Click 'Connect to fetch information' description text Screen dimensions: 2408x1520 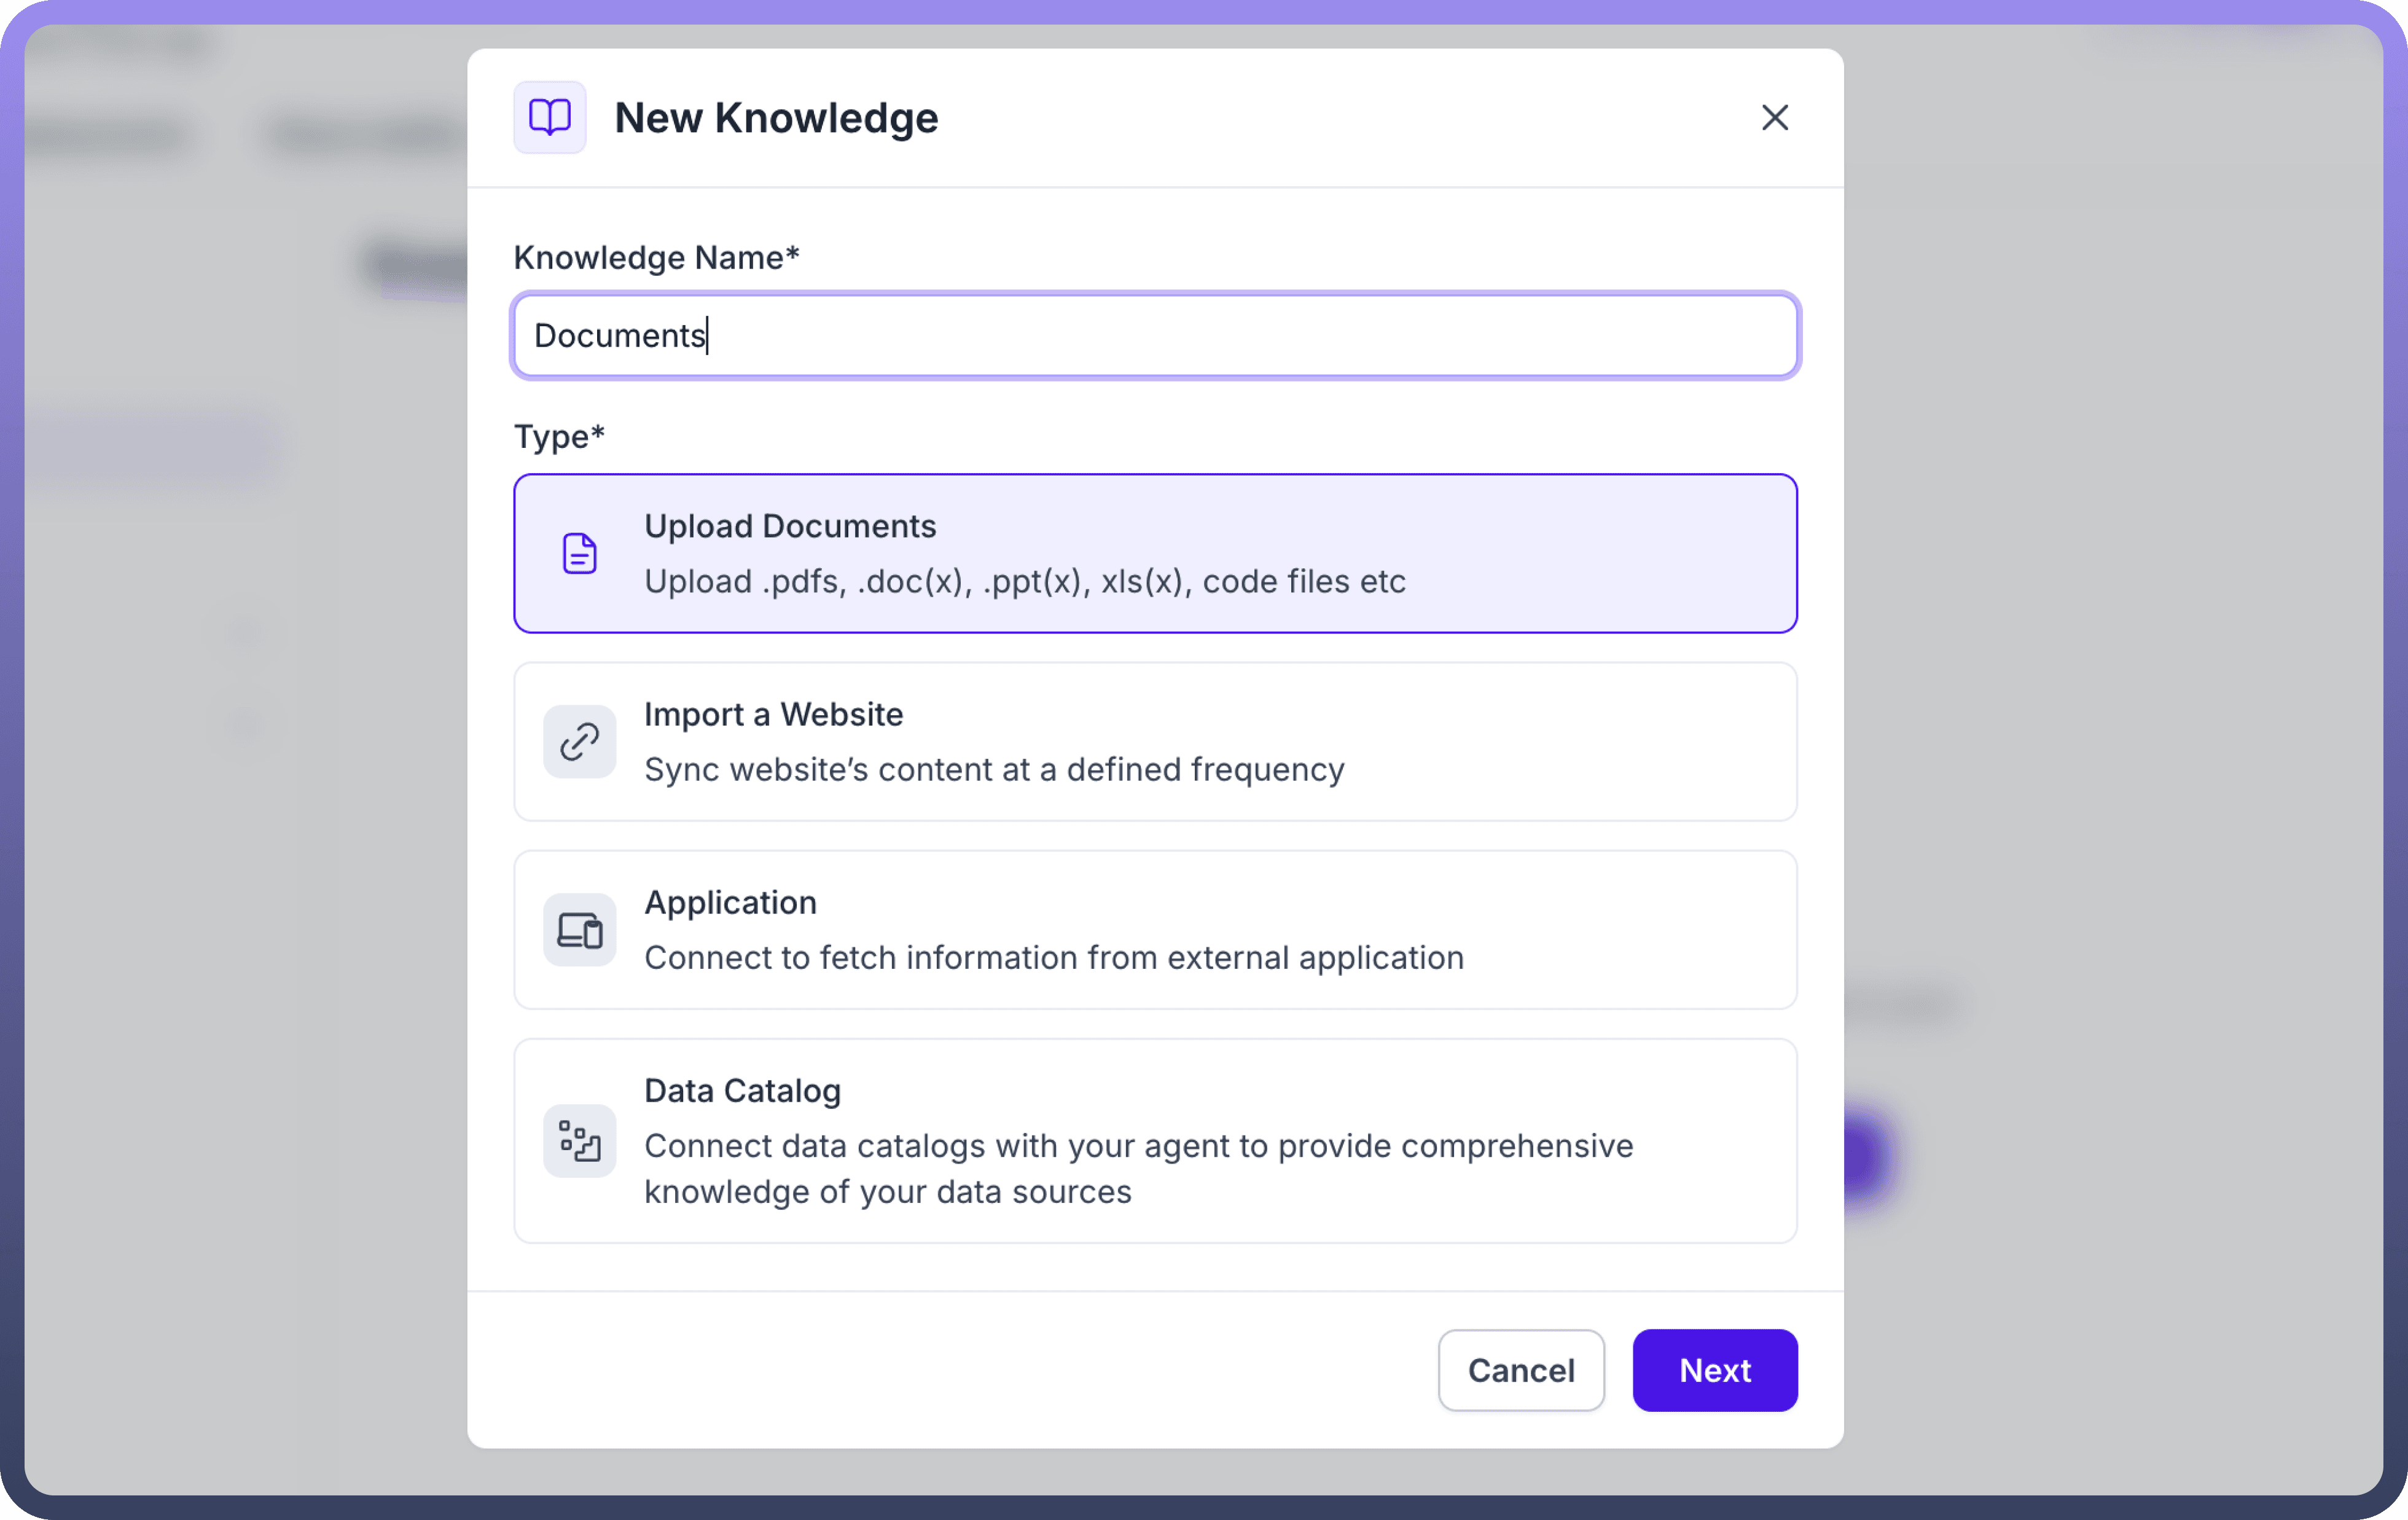tap(1053, 957)
